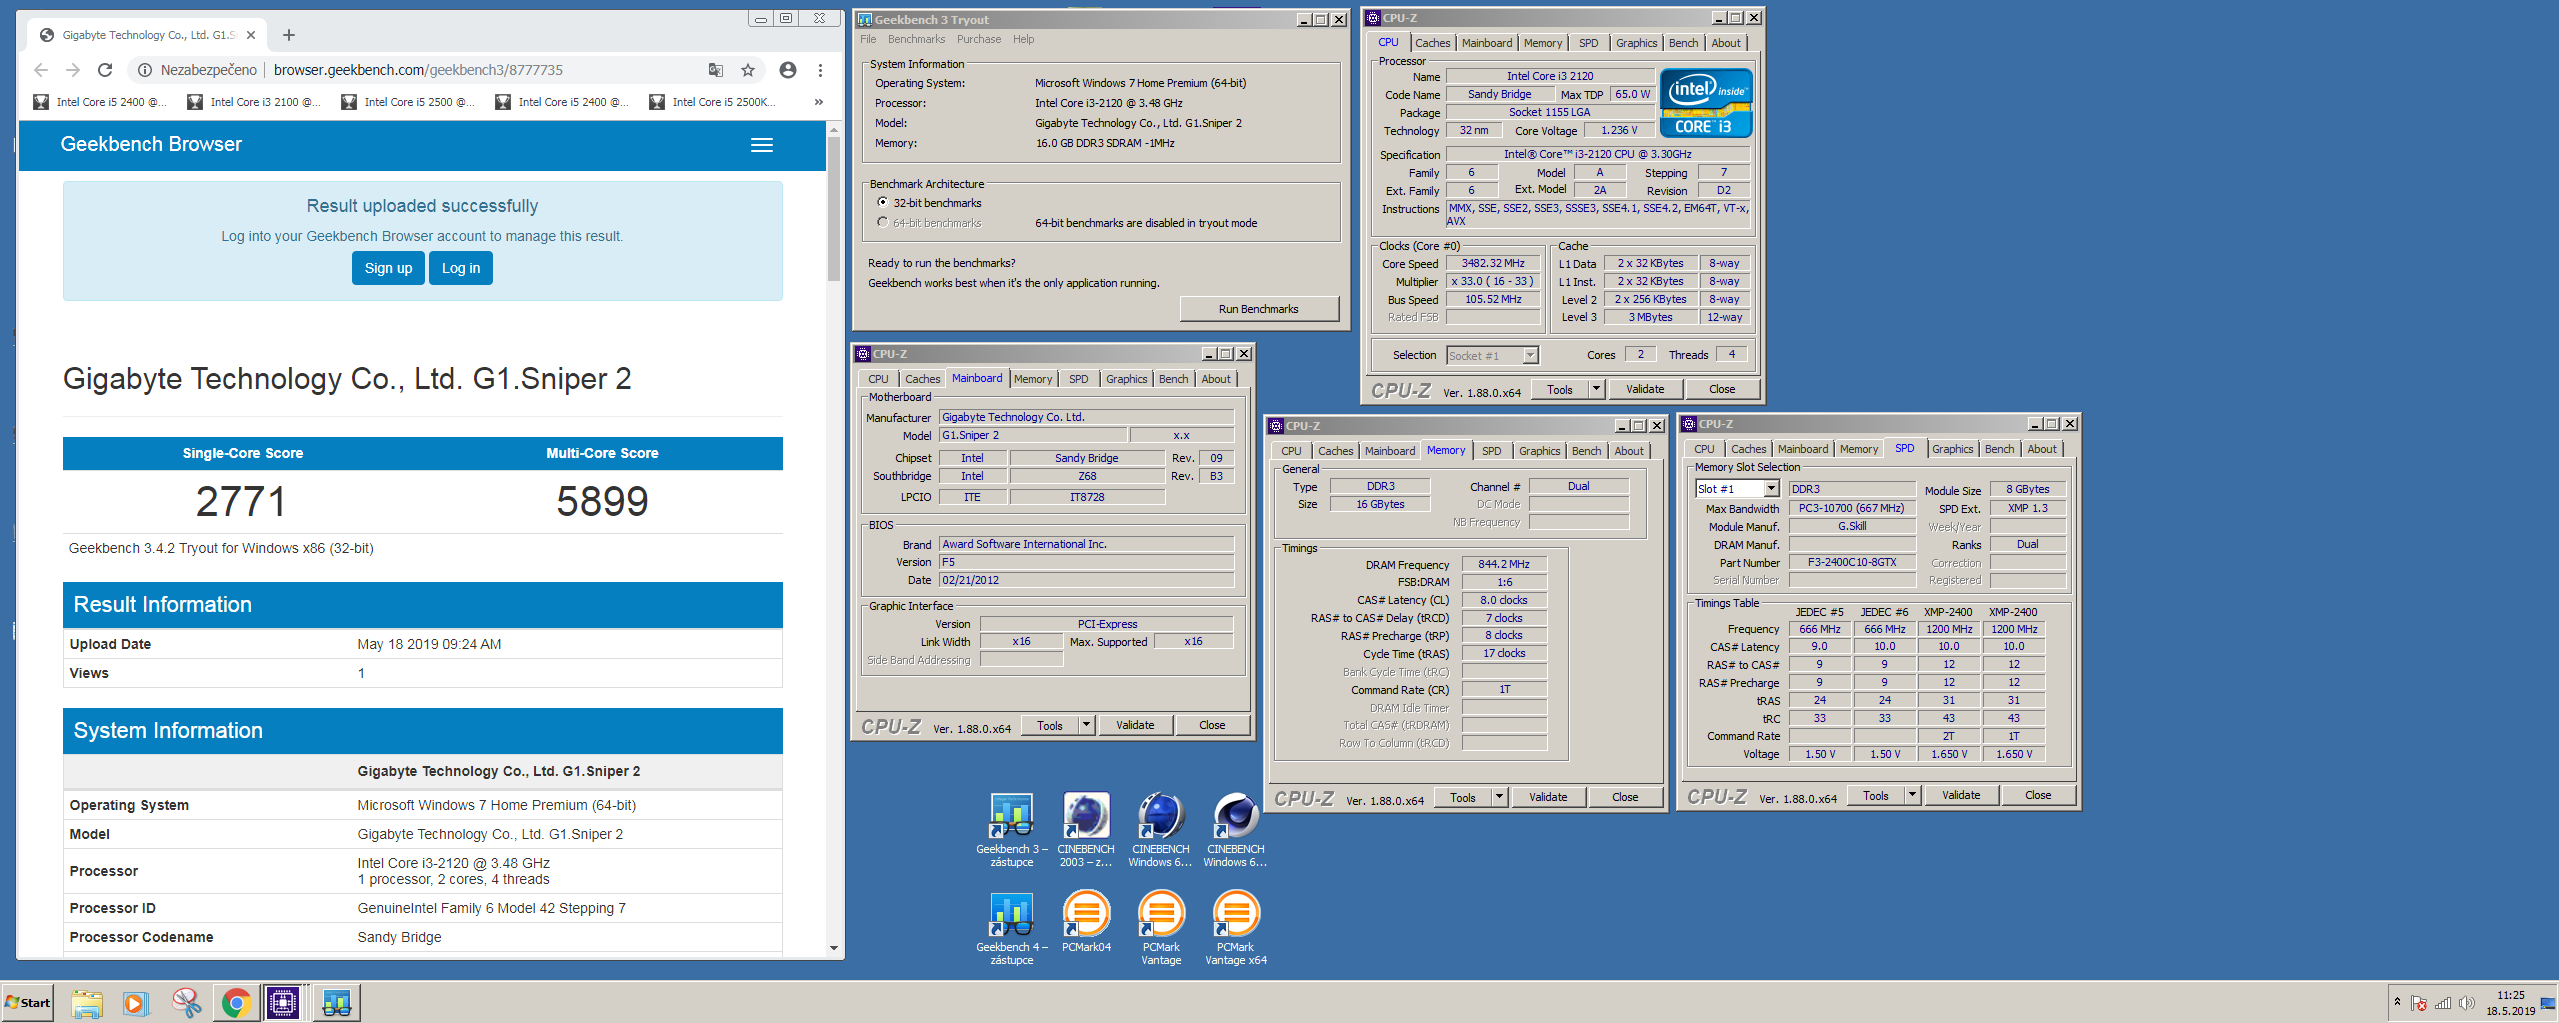Image resolution: width=2559 pixels, height=1023 pixels.
Task: Switch to Geekbench in taskbar
Action: pos(337,1002)
